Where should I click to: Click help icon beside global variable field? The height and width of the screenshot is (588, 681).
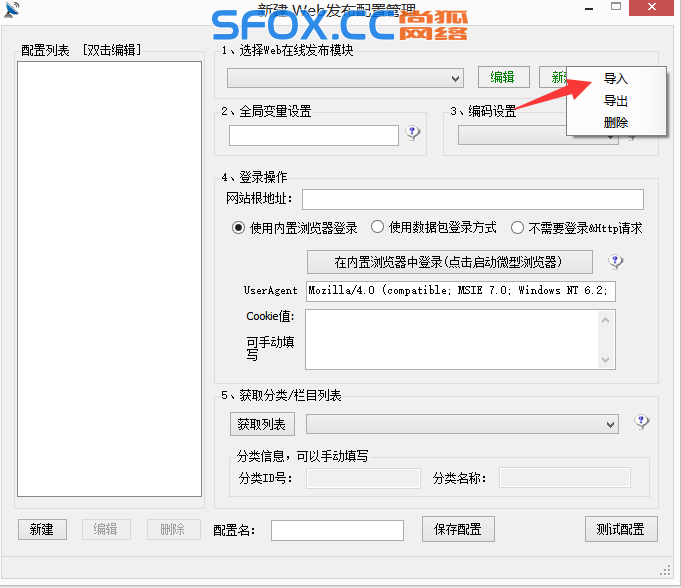click(412, 133)
